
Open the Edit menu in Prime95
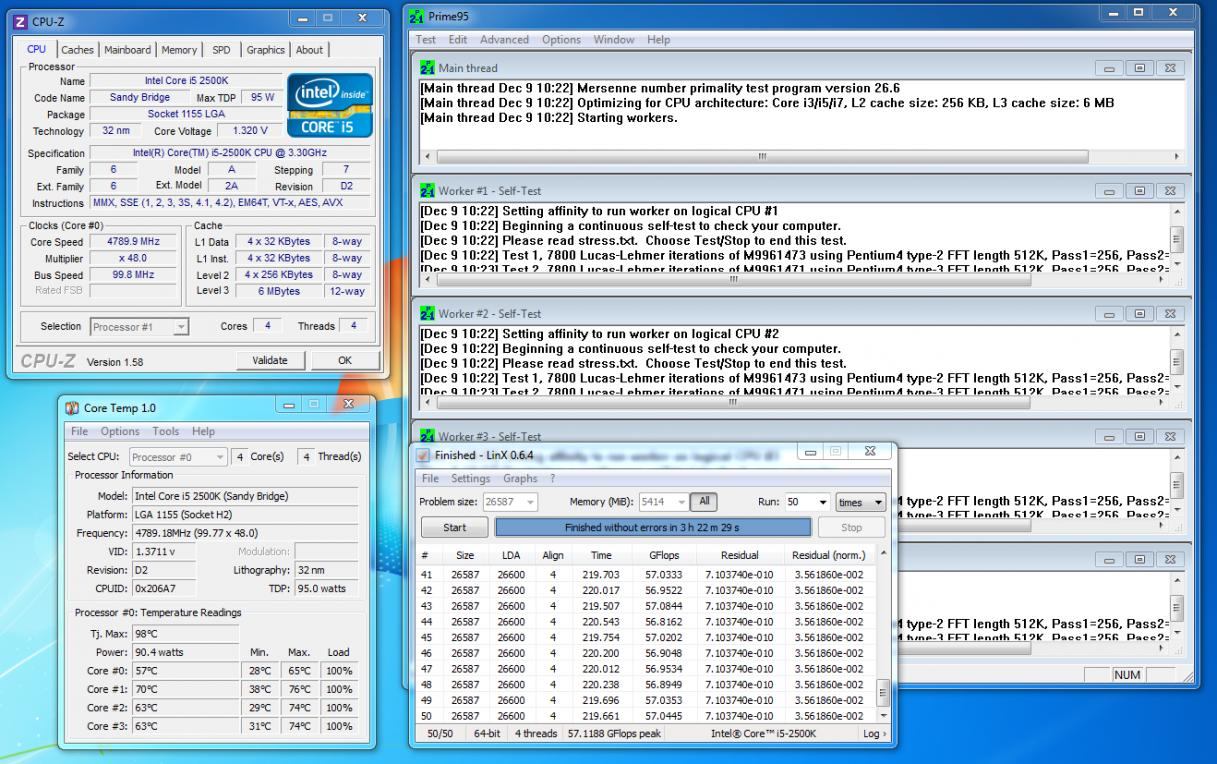tap(458, 40)
